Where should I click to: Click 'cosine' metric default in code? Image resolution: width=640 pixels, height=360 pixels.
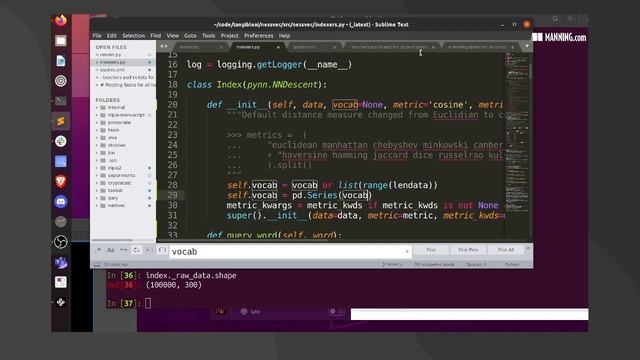point(448,105)
